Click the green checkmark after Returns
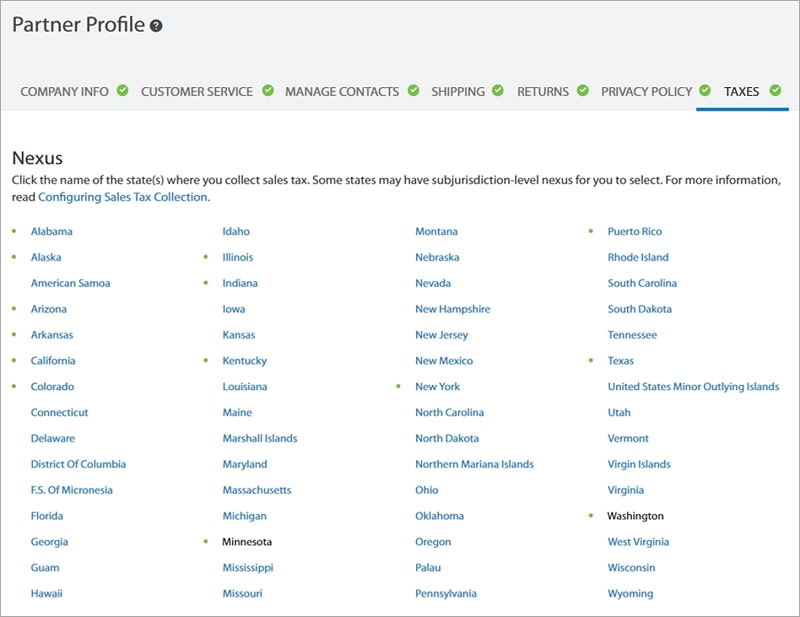The height and width of the screenshot is (617, 800). tap(583, 91)
